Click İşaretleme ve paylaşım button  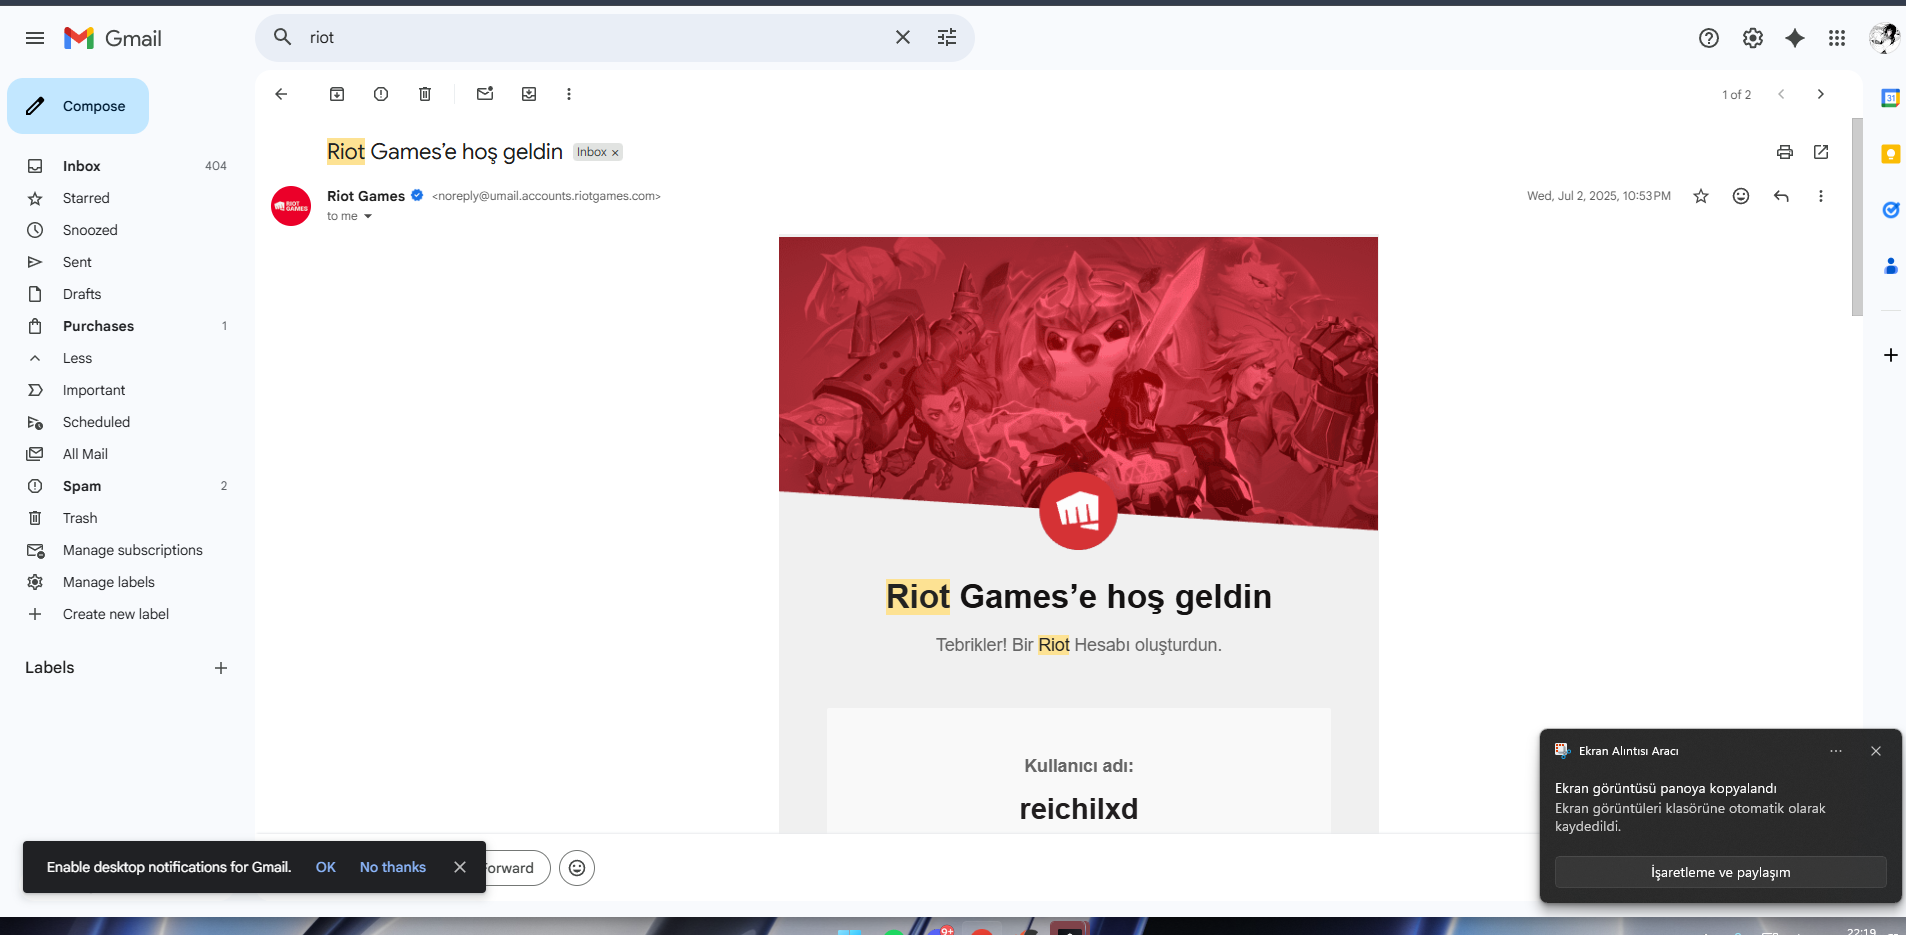click(1720, 872)
